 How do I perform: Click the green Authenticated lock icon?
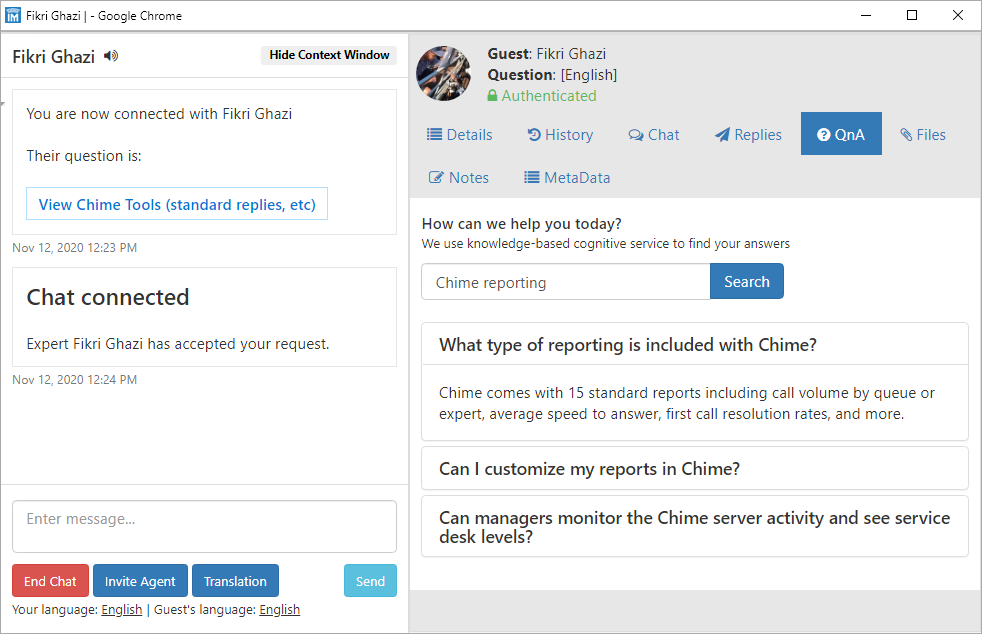(492, 96)
